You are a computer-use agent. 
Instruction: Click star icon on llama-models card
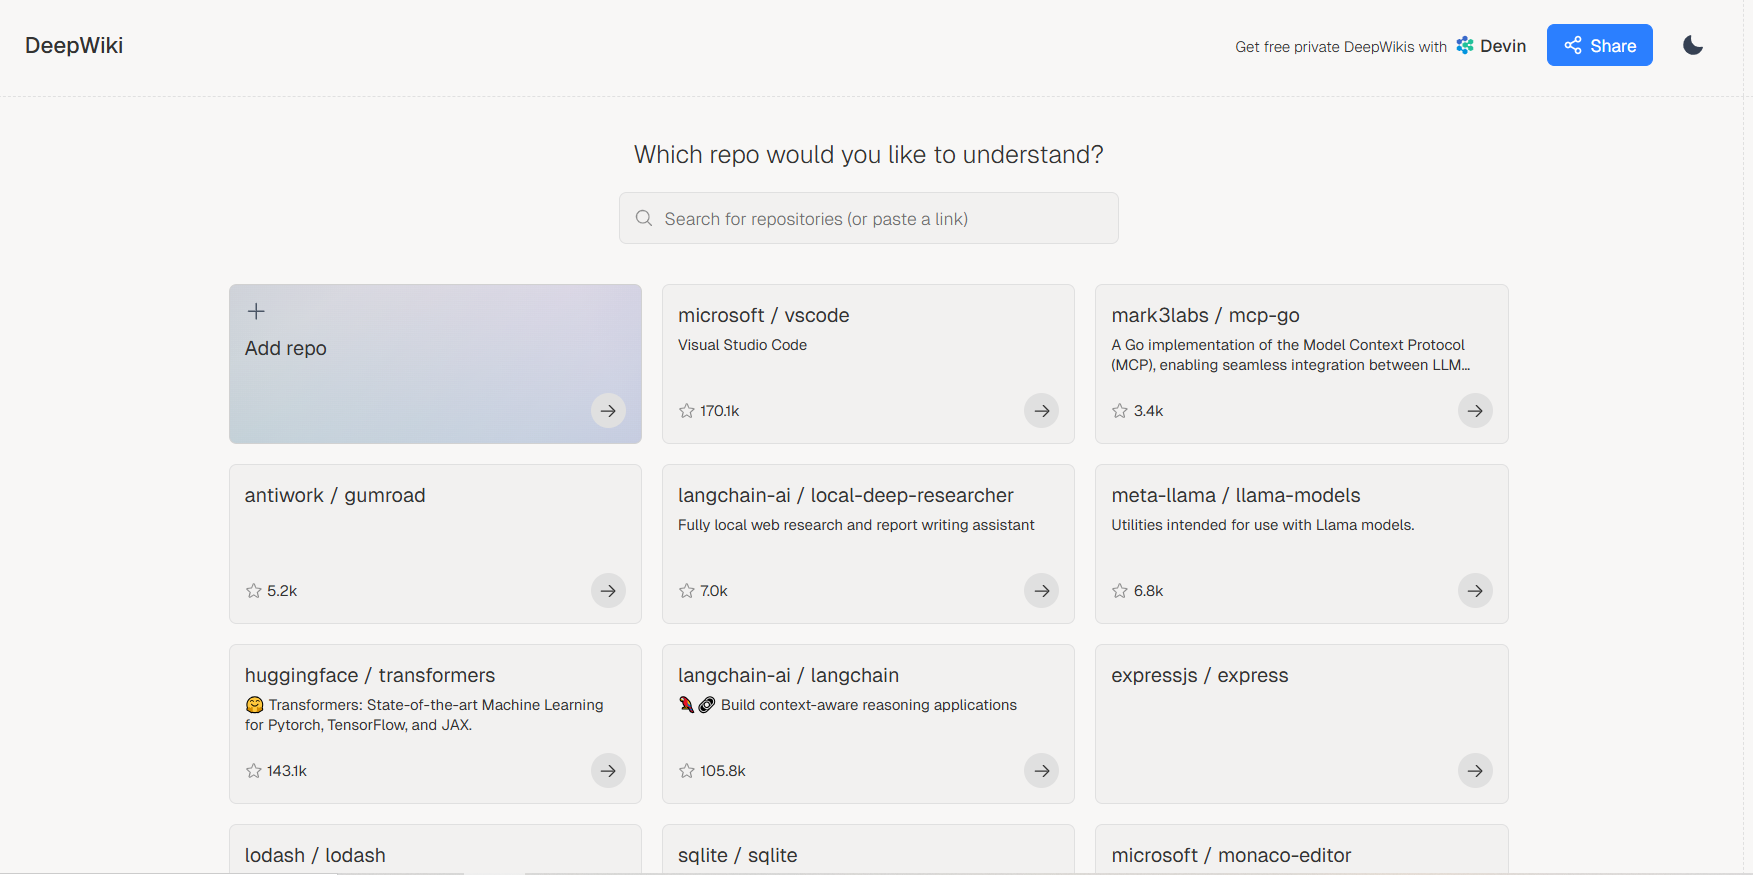[1120, 591]
